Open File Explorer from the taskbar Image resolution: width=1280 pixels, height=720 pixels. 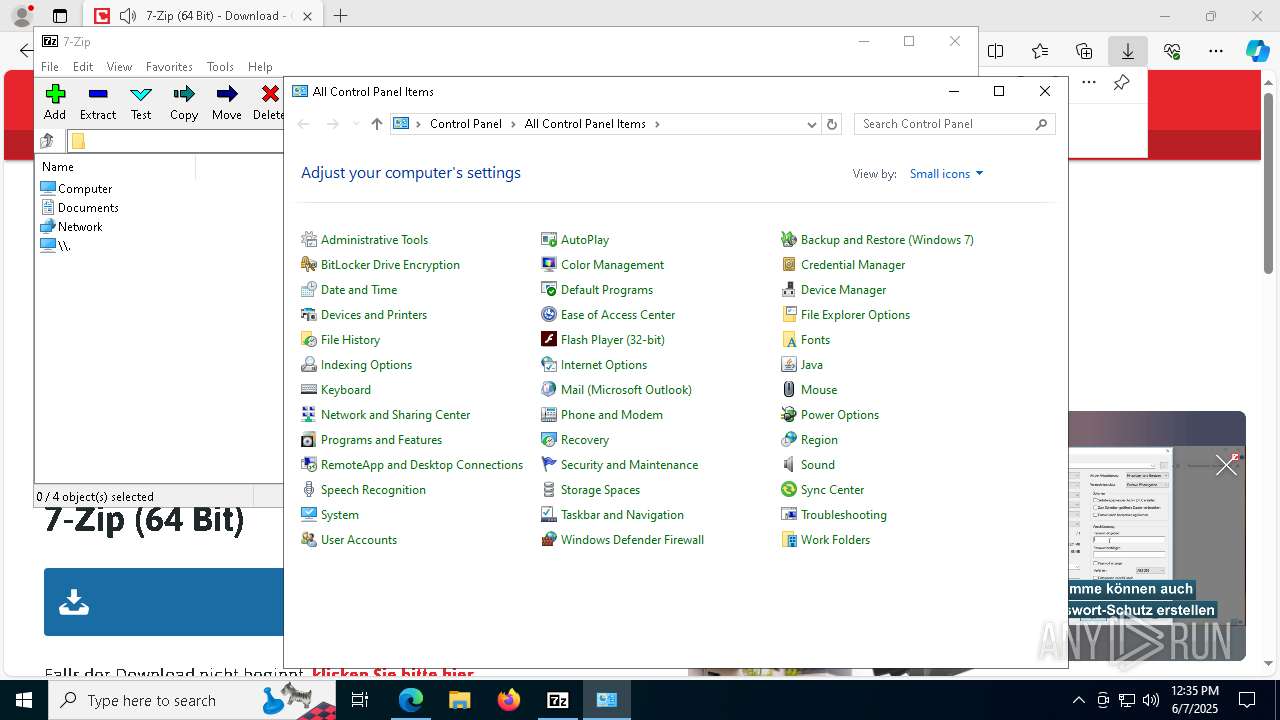click(460, 700)
